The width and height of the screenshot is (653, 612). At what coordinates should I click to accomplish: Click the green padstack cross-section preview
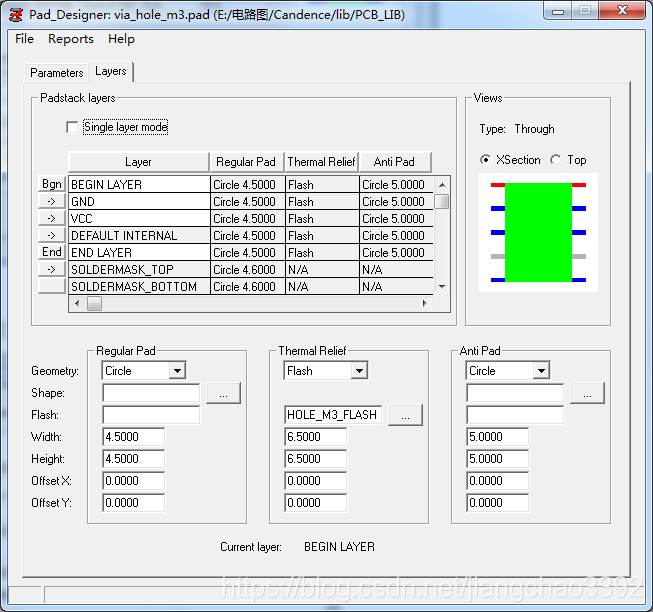pyautogui.click(x=538, y=232)
